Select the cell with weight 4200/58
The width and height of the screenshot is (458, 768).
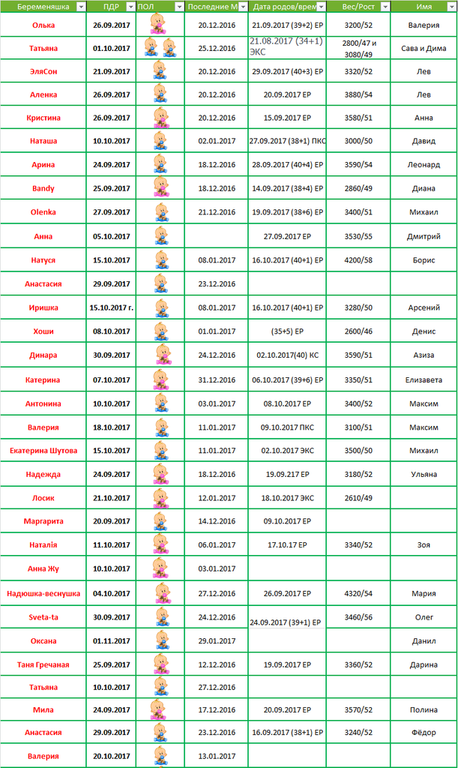click(359, 260)
